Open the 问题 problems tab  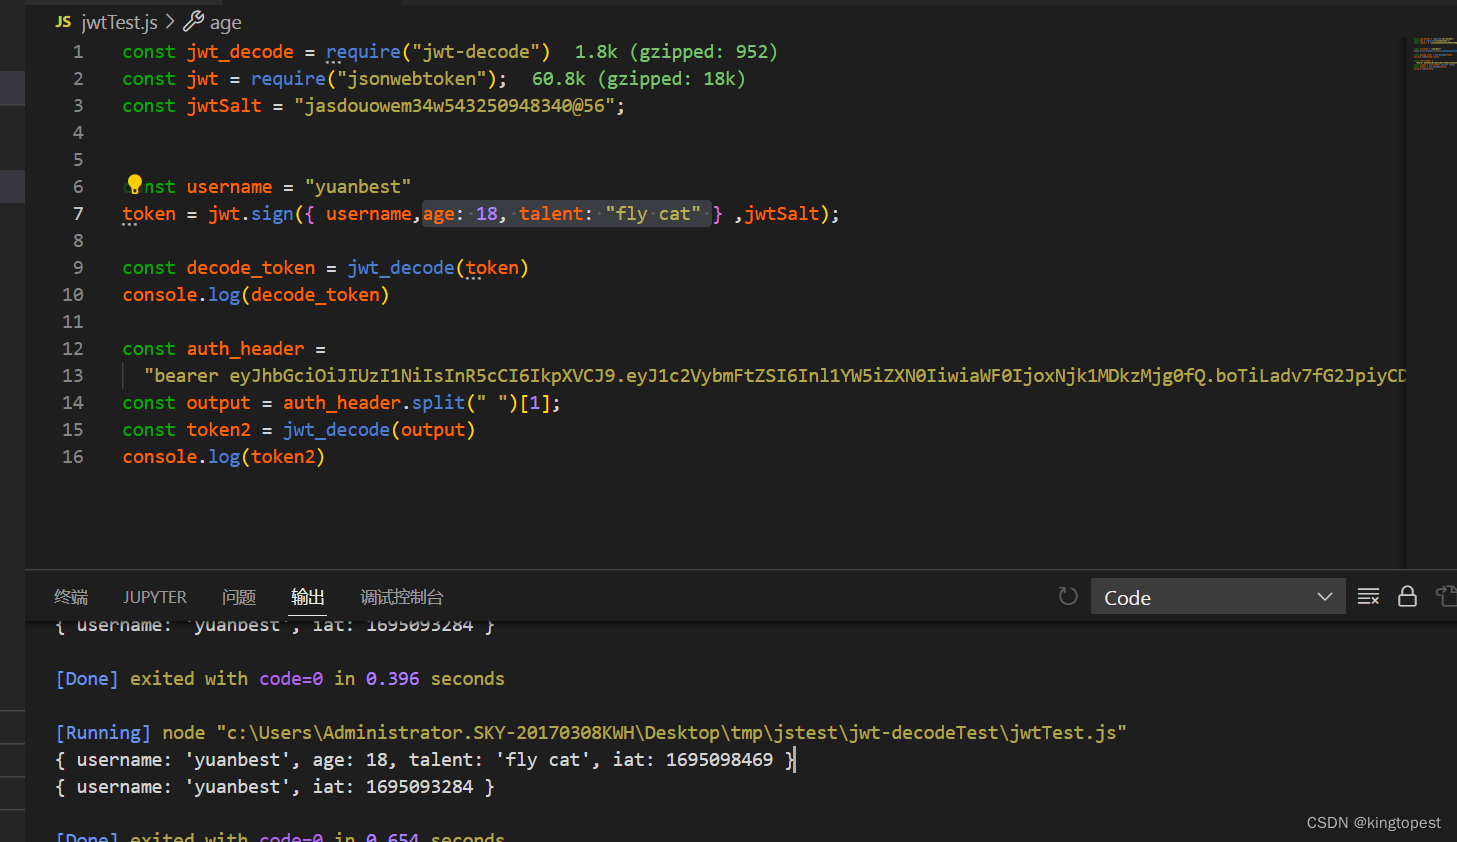pos(239,597)
